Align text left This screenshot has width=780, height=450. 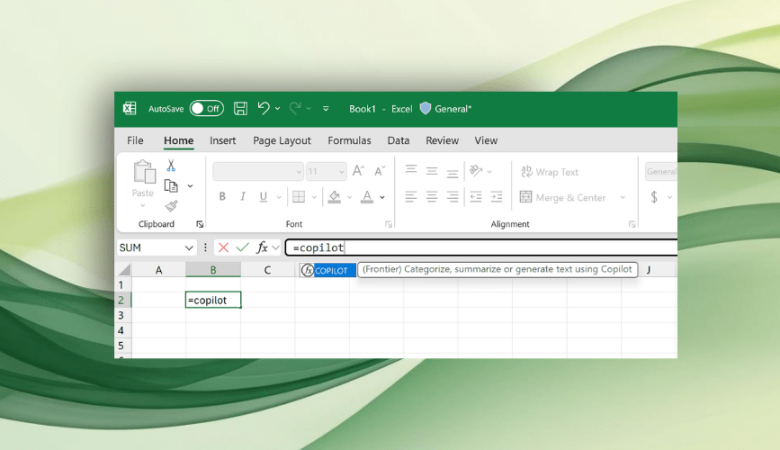click(411, 197)
